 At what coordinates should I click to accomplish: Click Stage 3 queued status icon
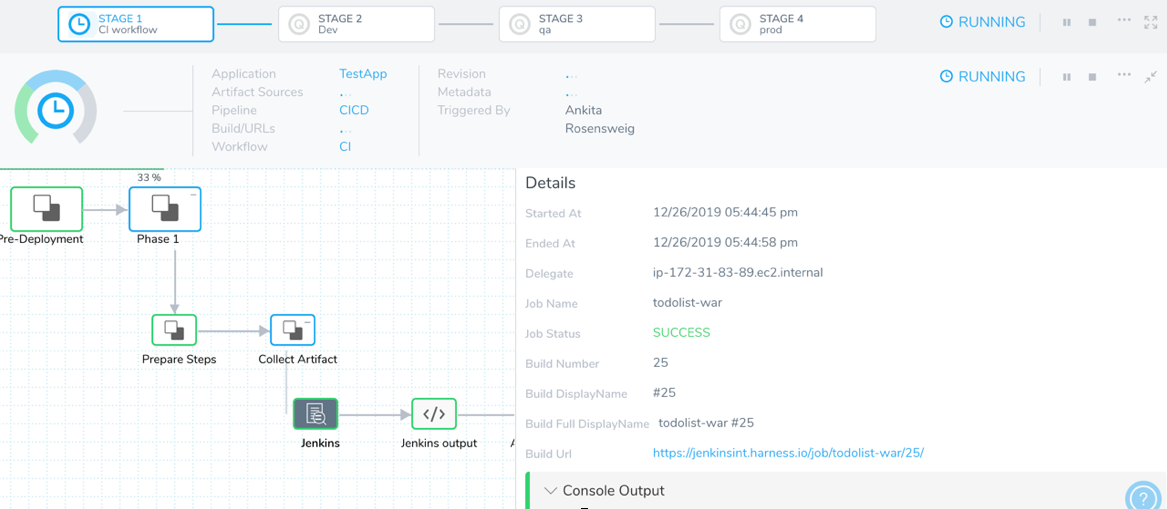(x=519, y=25)
